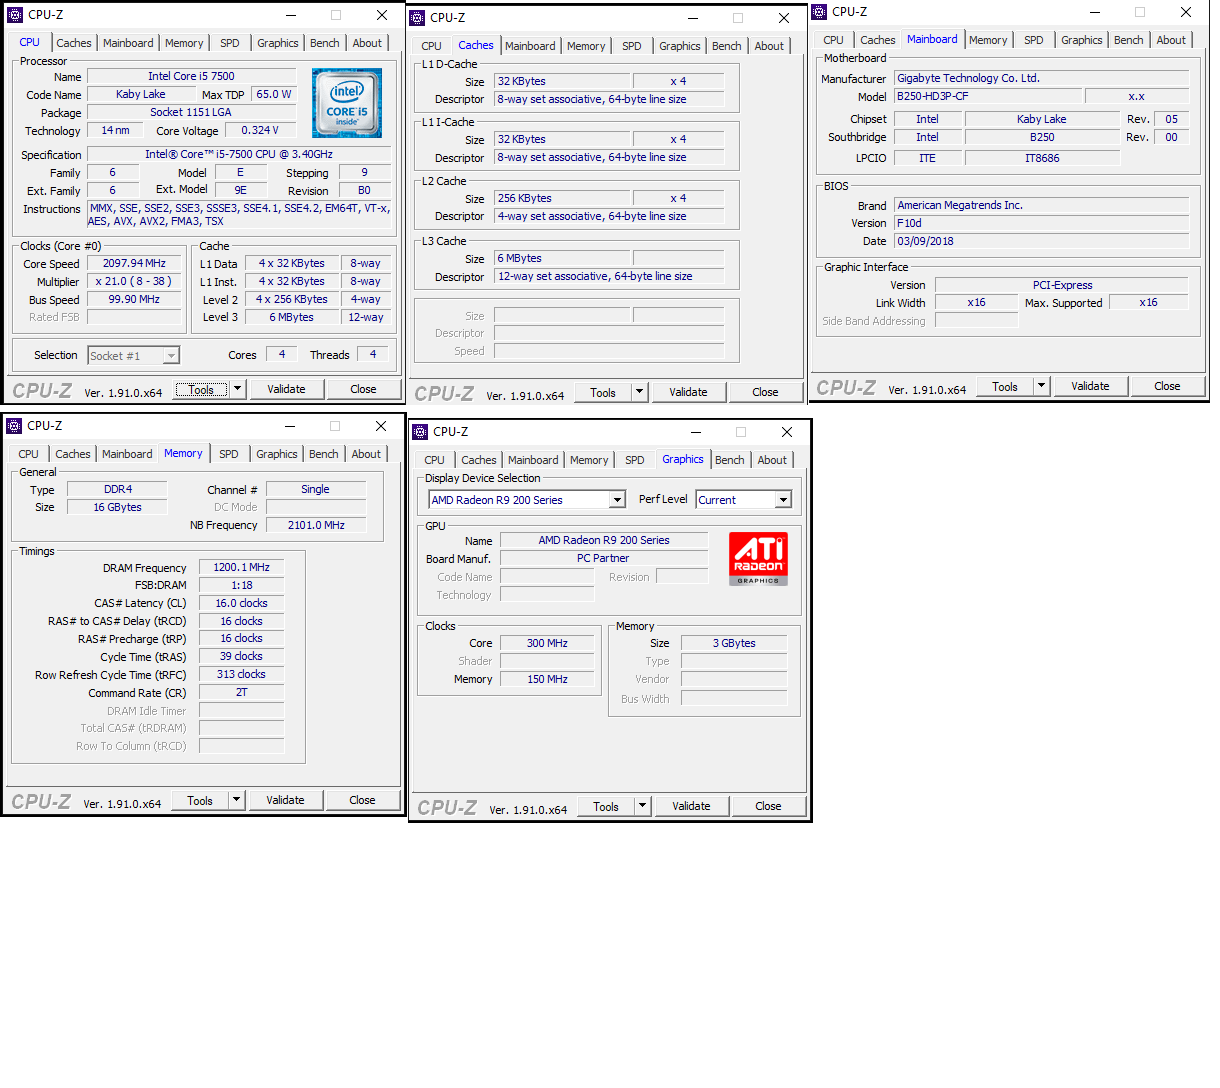Click the CPU-Z app icon in Memory window titlebar
The image size is (1220, 1088).
coord(14,426)
